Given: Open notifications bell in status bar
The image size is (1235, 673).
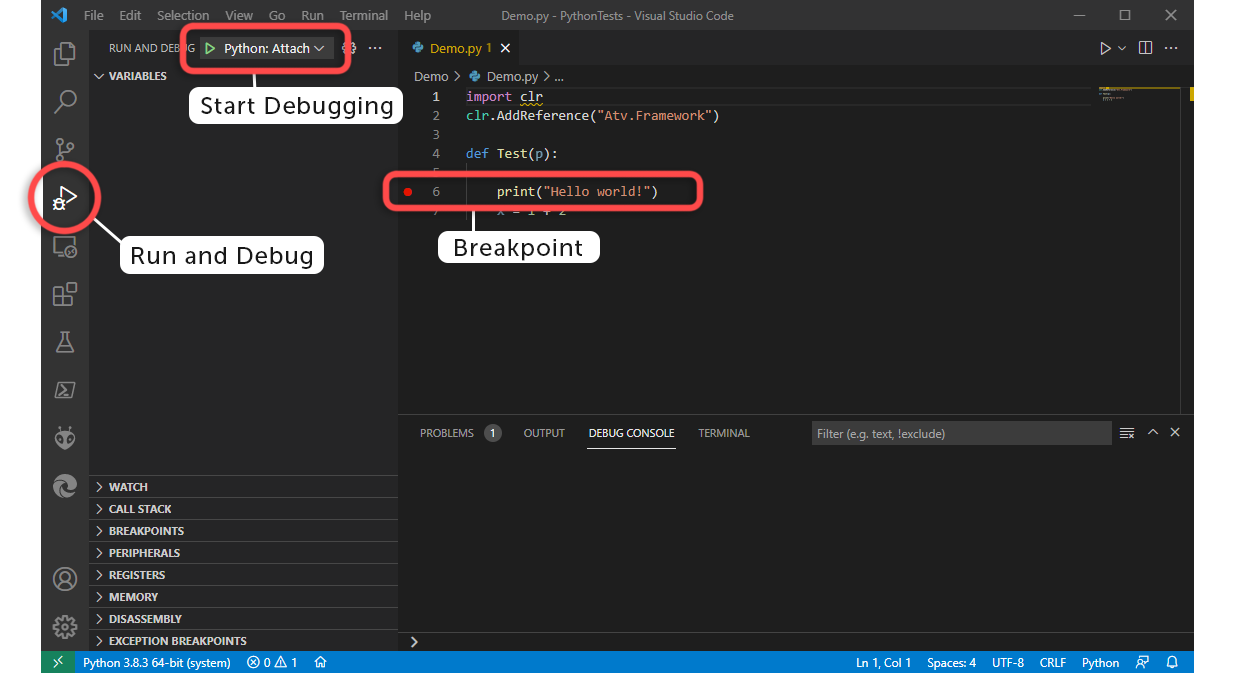Looking at the screenshot, I should pyautogui.click(x=1172, y=662).
